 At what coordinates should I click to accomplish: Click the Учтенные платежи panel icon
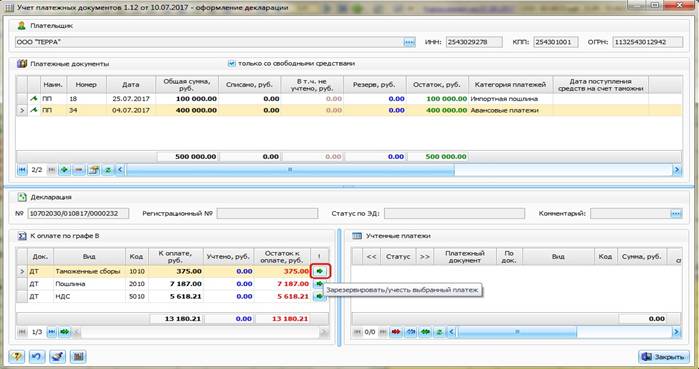tap(357, 236)
